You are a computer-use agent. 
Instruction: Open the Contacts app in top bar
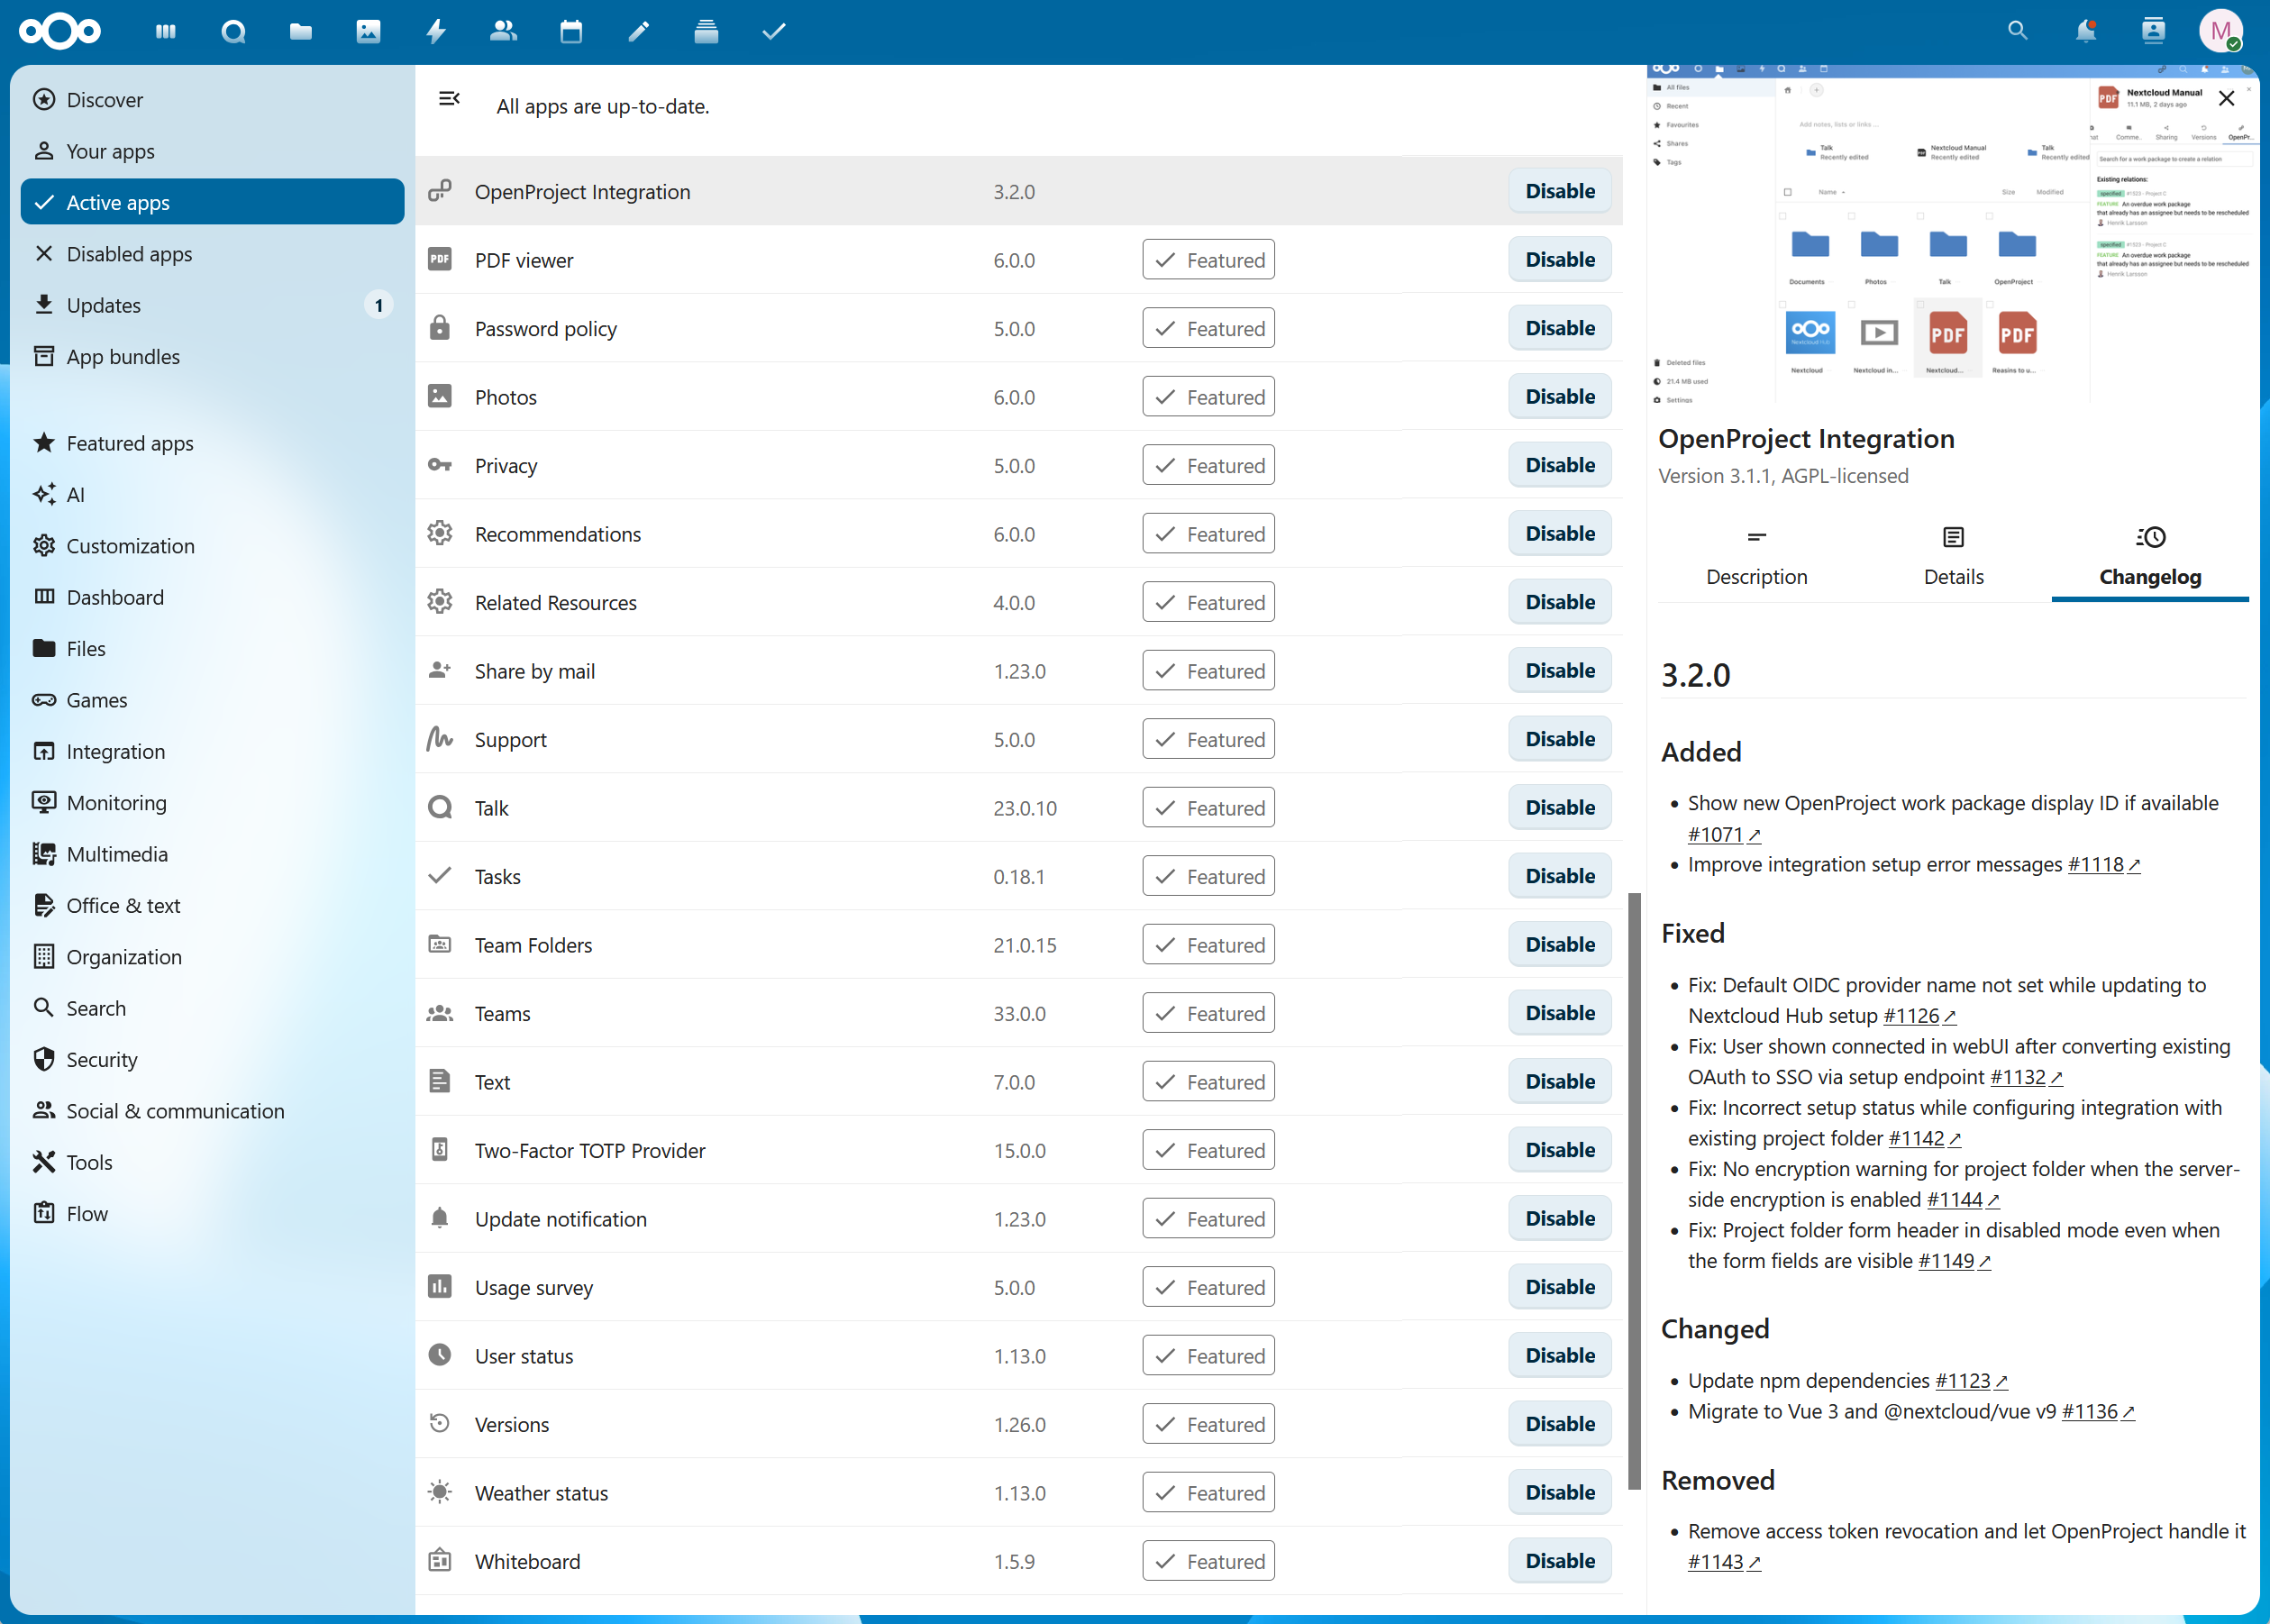503,32
